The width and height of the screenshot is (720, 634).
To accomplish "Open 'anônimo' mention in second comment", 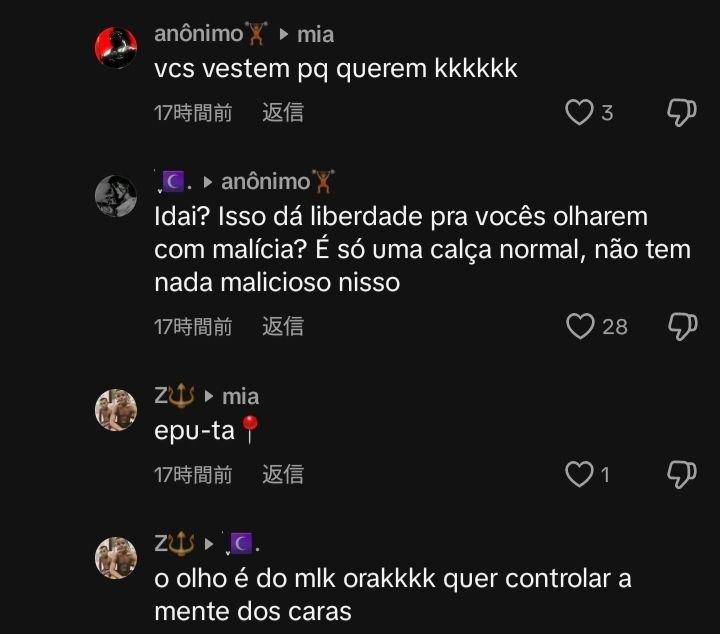I will [x=278, y=182].
